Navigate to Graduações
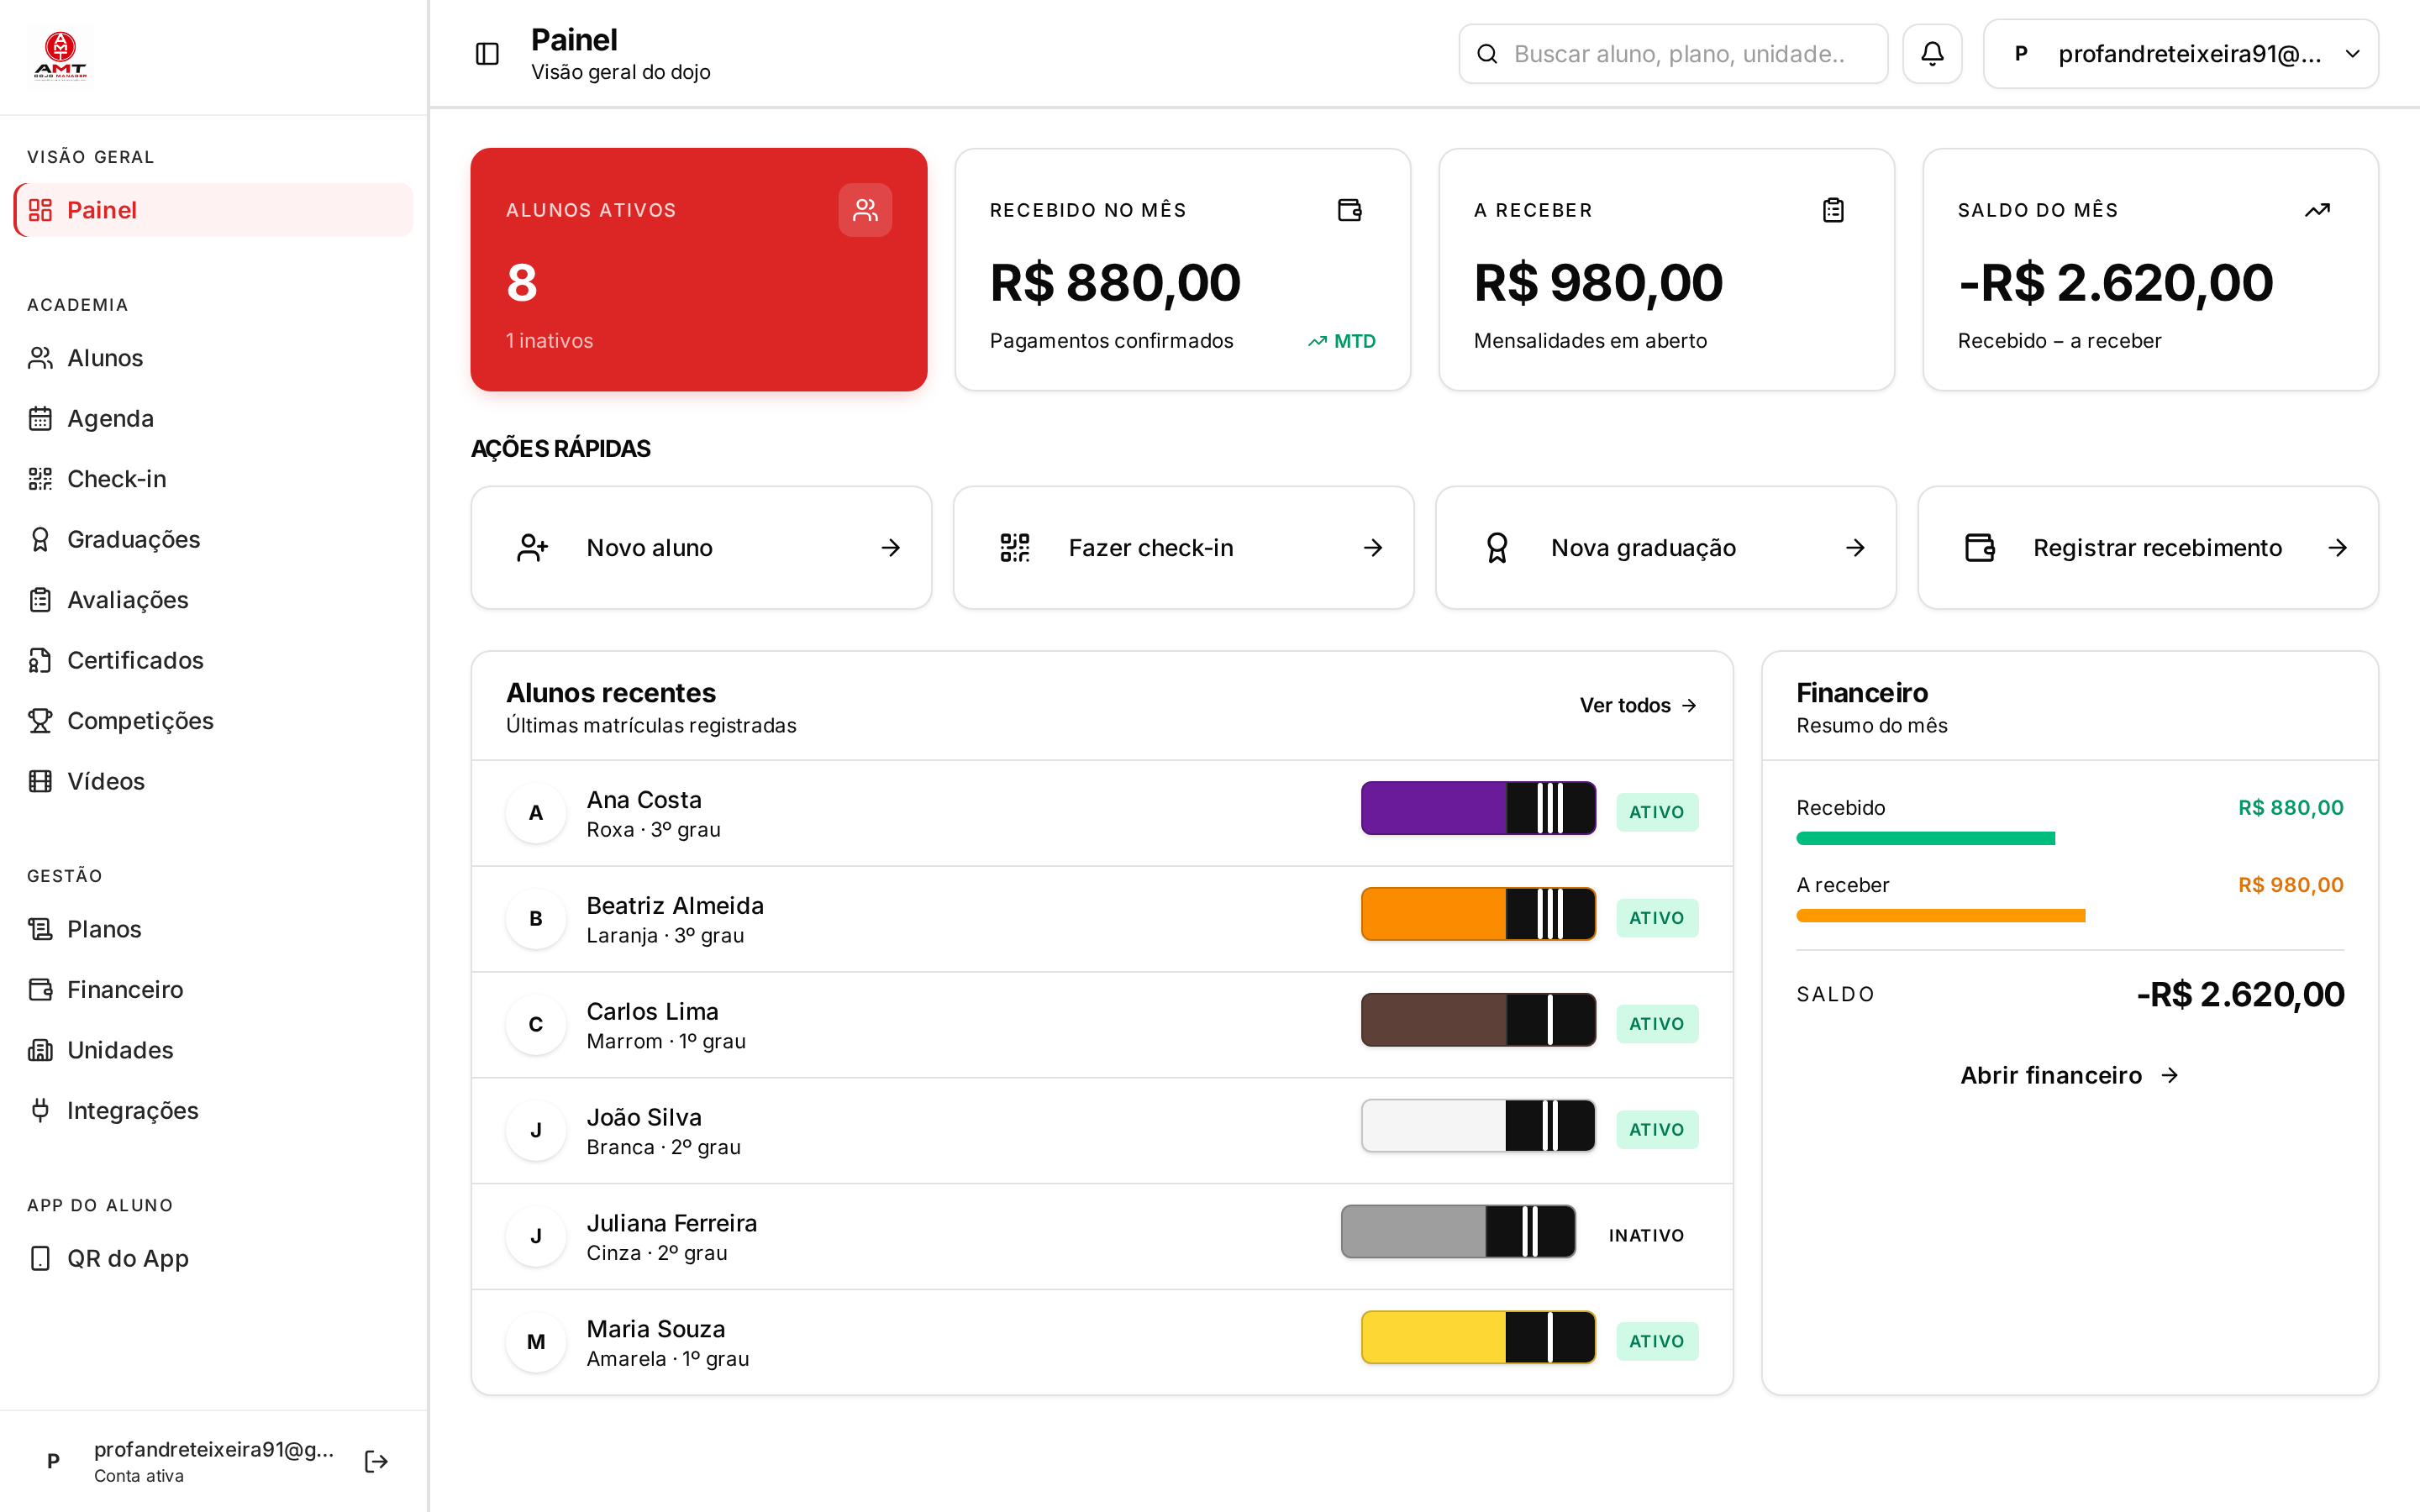Screen dimensions: 2420x1512 click(213, 539)
